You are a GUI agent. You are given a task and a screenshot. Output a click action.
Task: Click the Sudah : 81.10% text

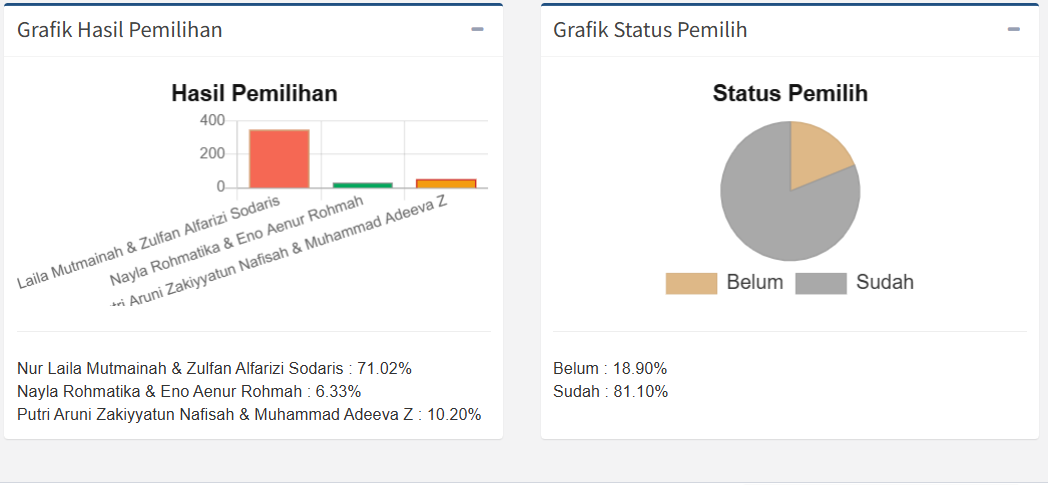(610, 391)
